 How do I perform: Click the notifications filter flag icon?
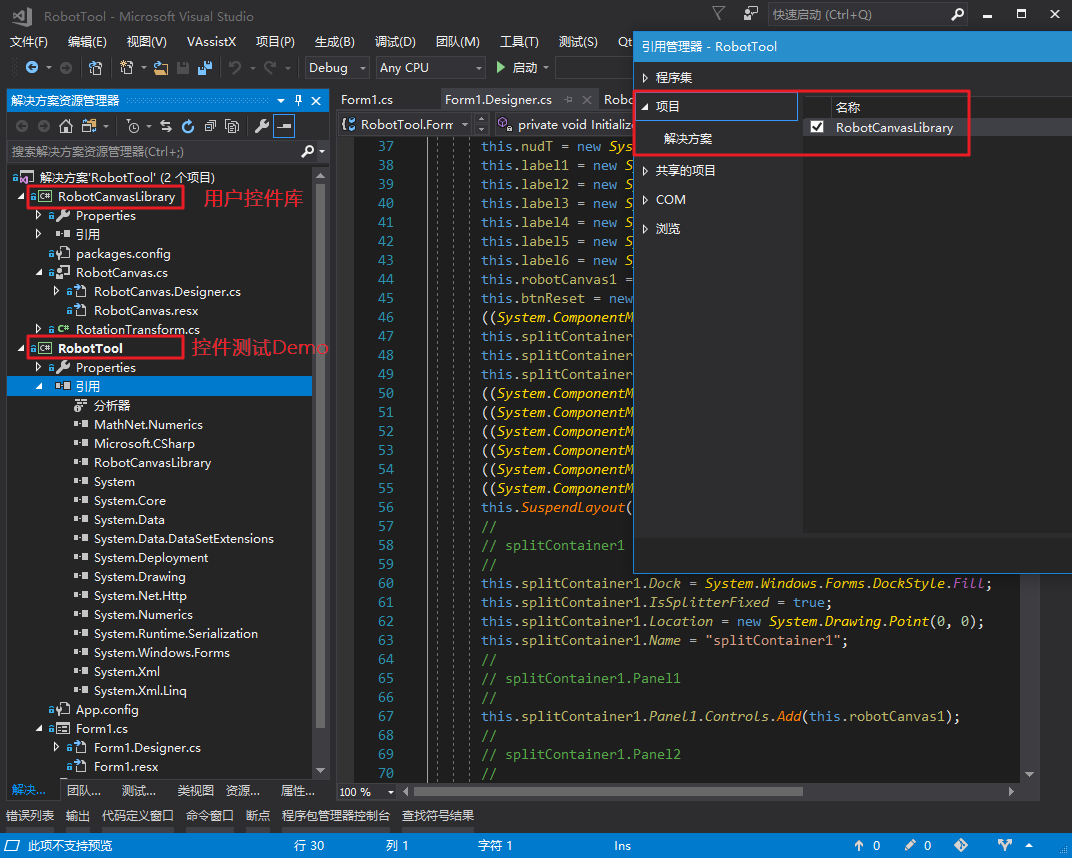click(719, 14)
